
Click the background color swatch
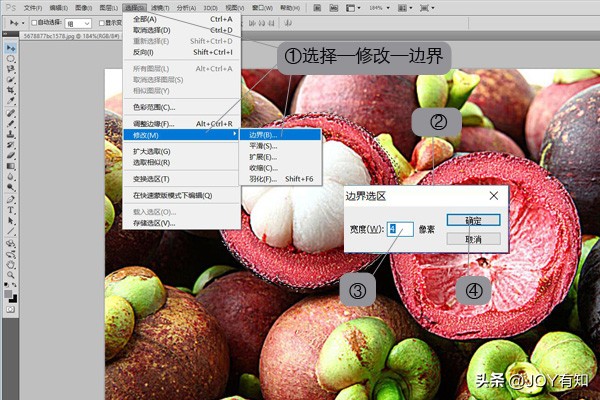[14, 299]
